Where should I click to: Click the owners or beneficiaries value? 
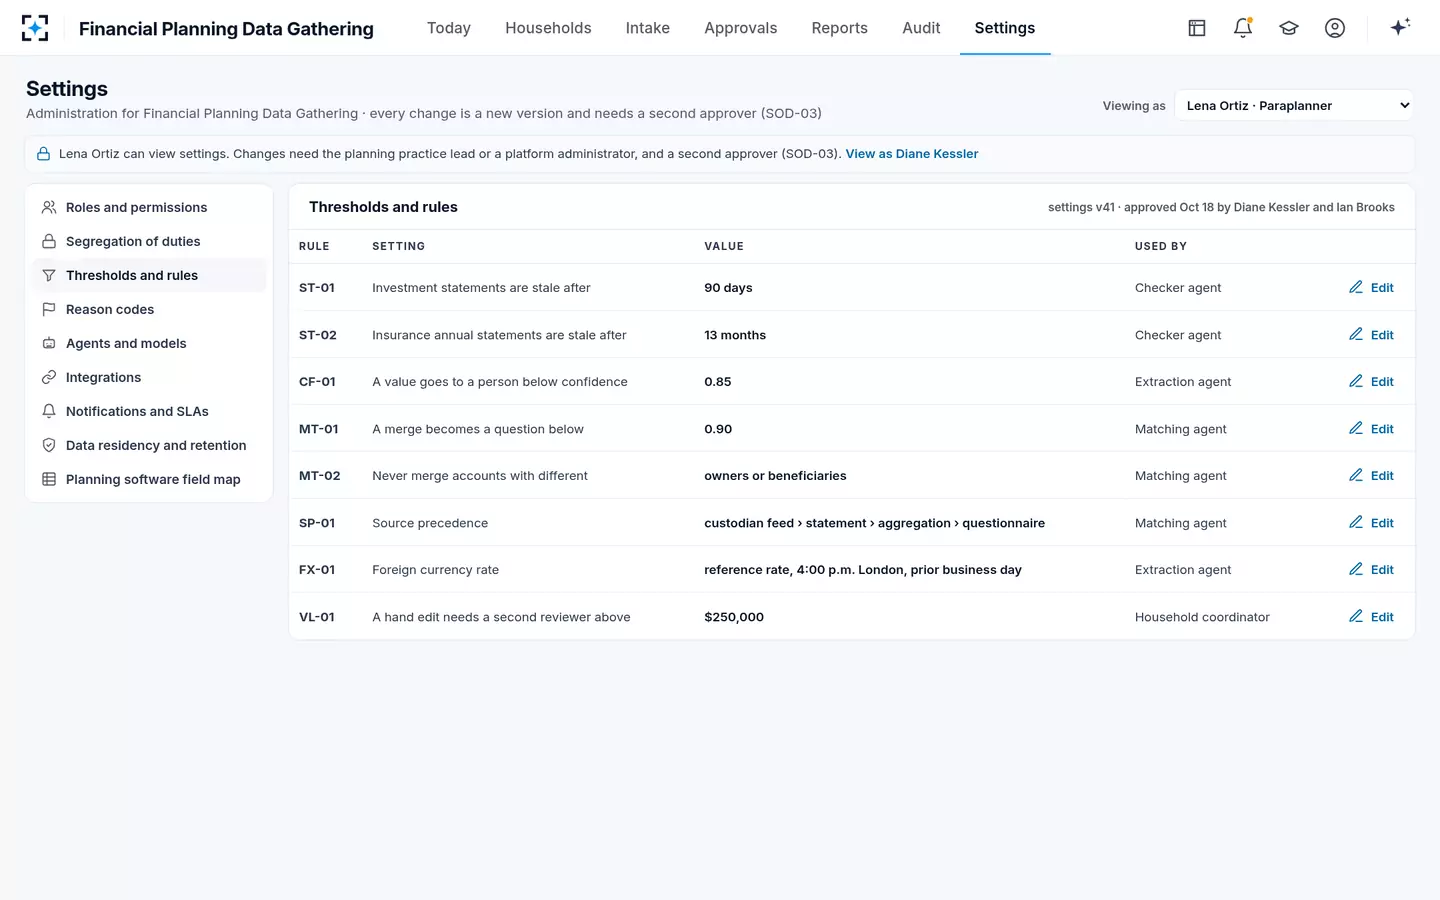(775, 476)
